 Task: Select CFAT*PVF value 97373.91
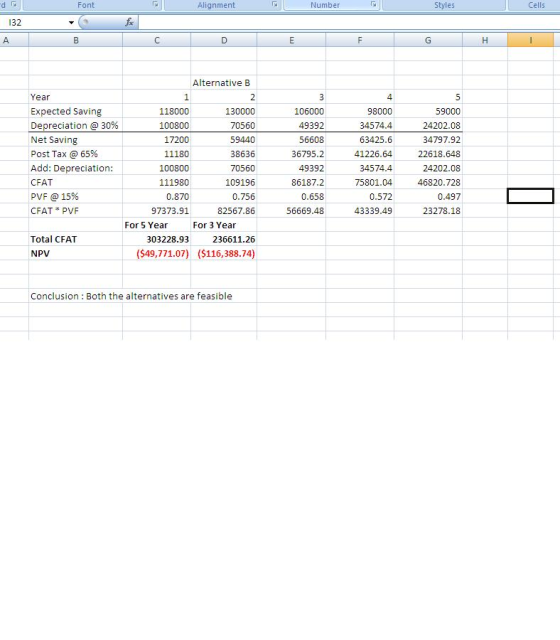point(156,211)
